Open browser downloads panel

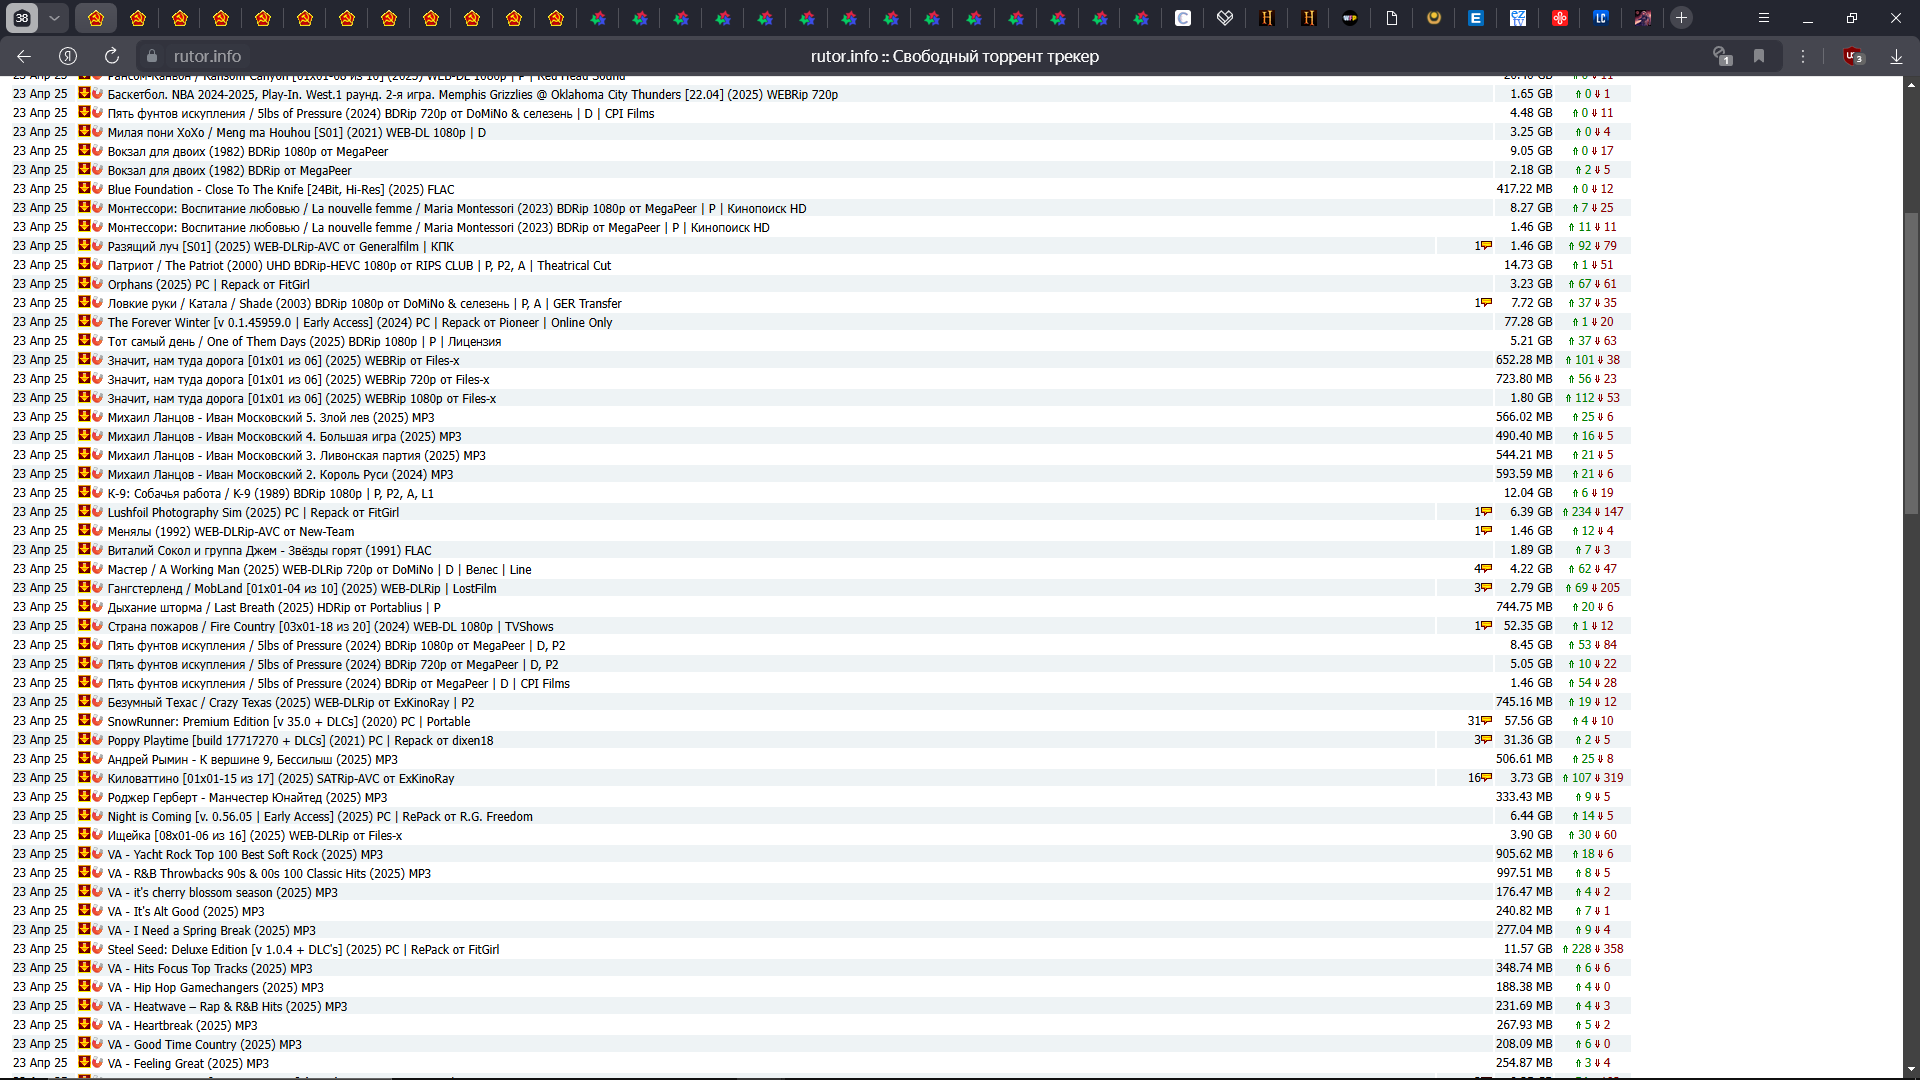click(x=1896, y=56)
